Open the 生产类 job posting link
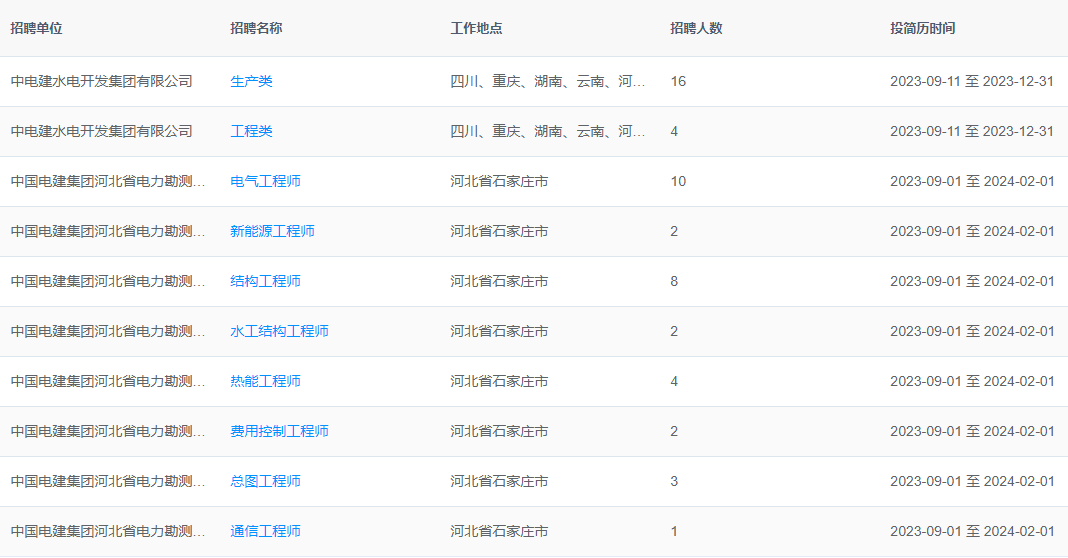Viewport: 1068px width, 558px height. tap(251, 81)
